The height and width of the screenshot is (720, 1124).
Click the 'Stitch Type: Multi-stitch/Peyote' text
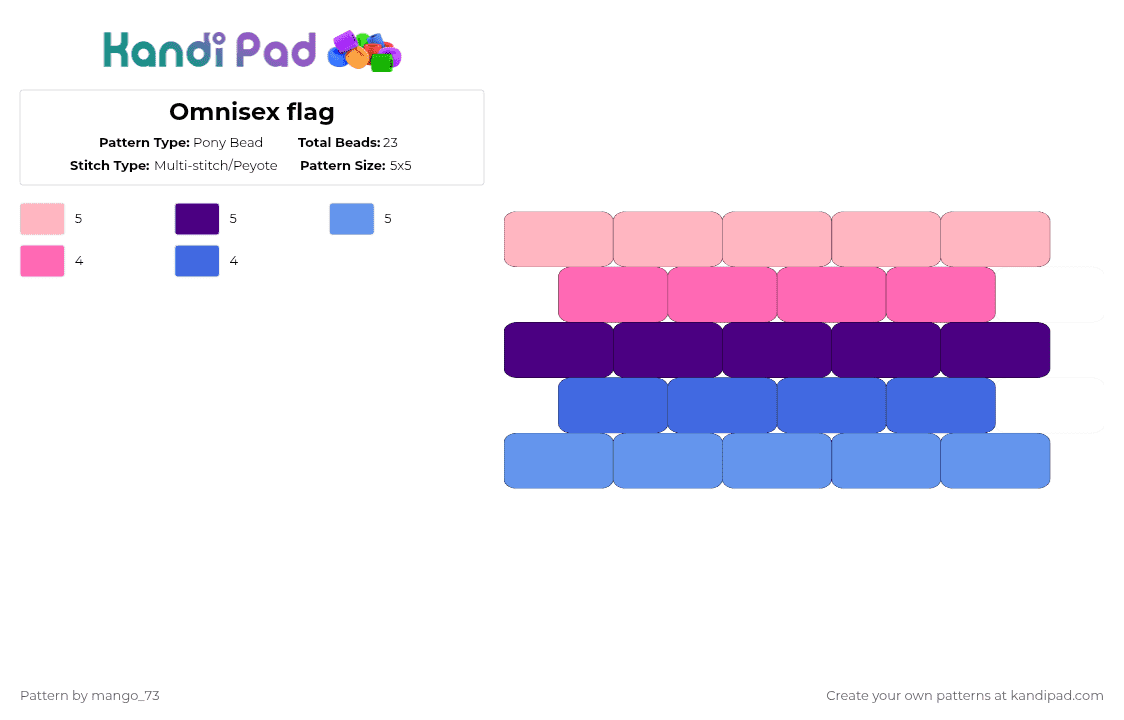(x=173, y=166)
